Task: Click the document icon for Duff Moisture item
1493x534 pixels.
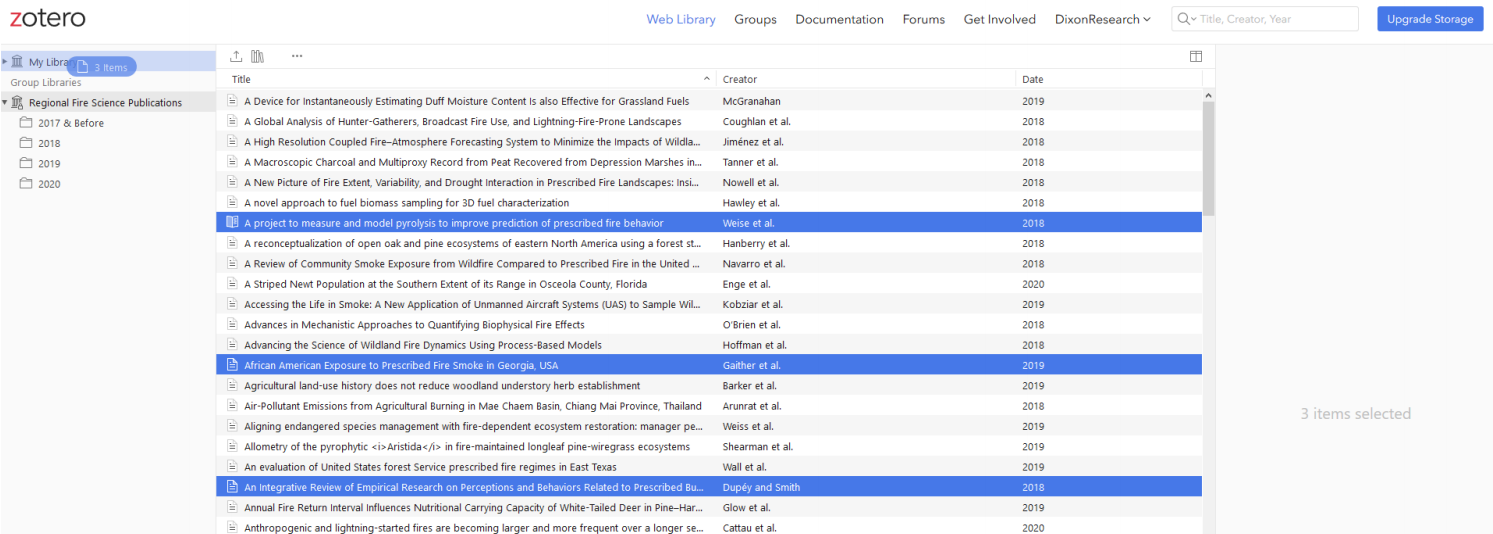Action: click(232, 101)
